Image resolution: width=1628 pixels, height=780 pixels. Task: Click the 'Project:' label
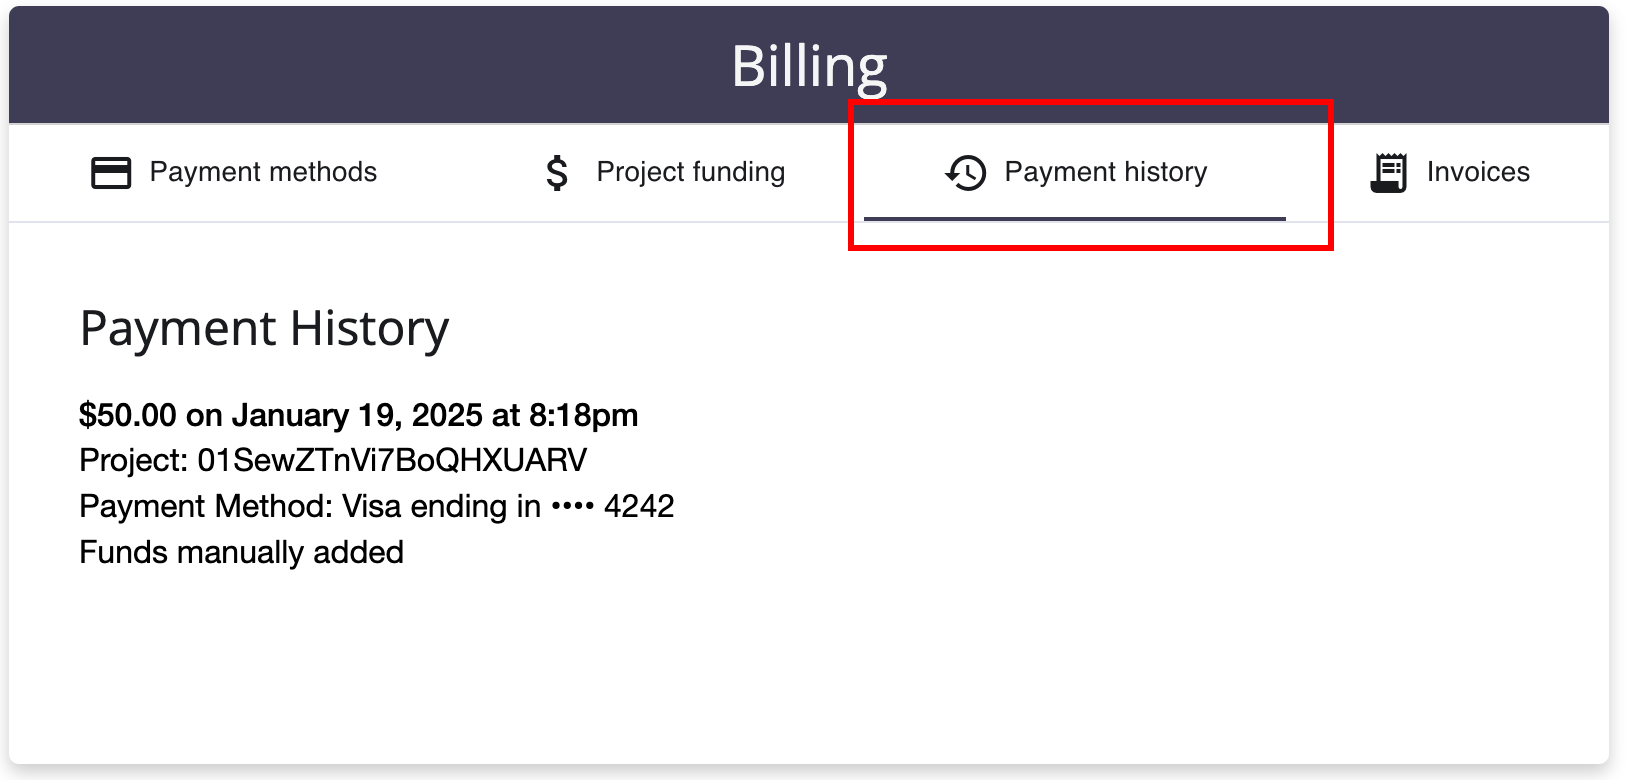(x=134, y=460)
